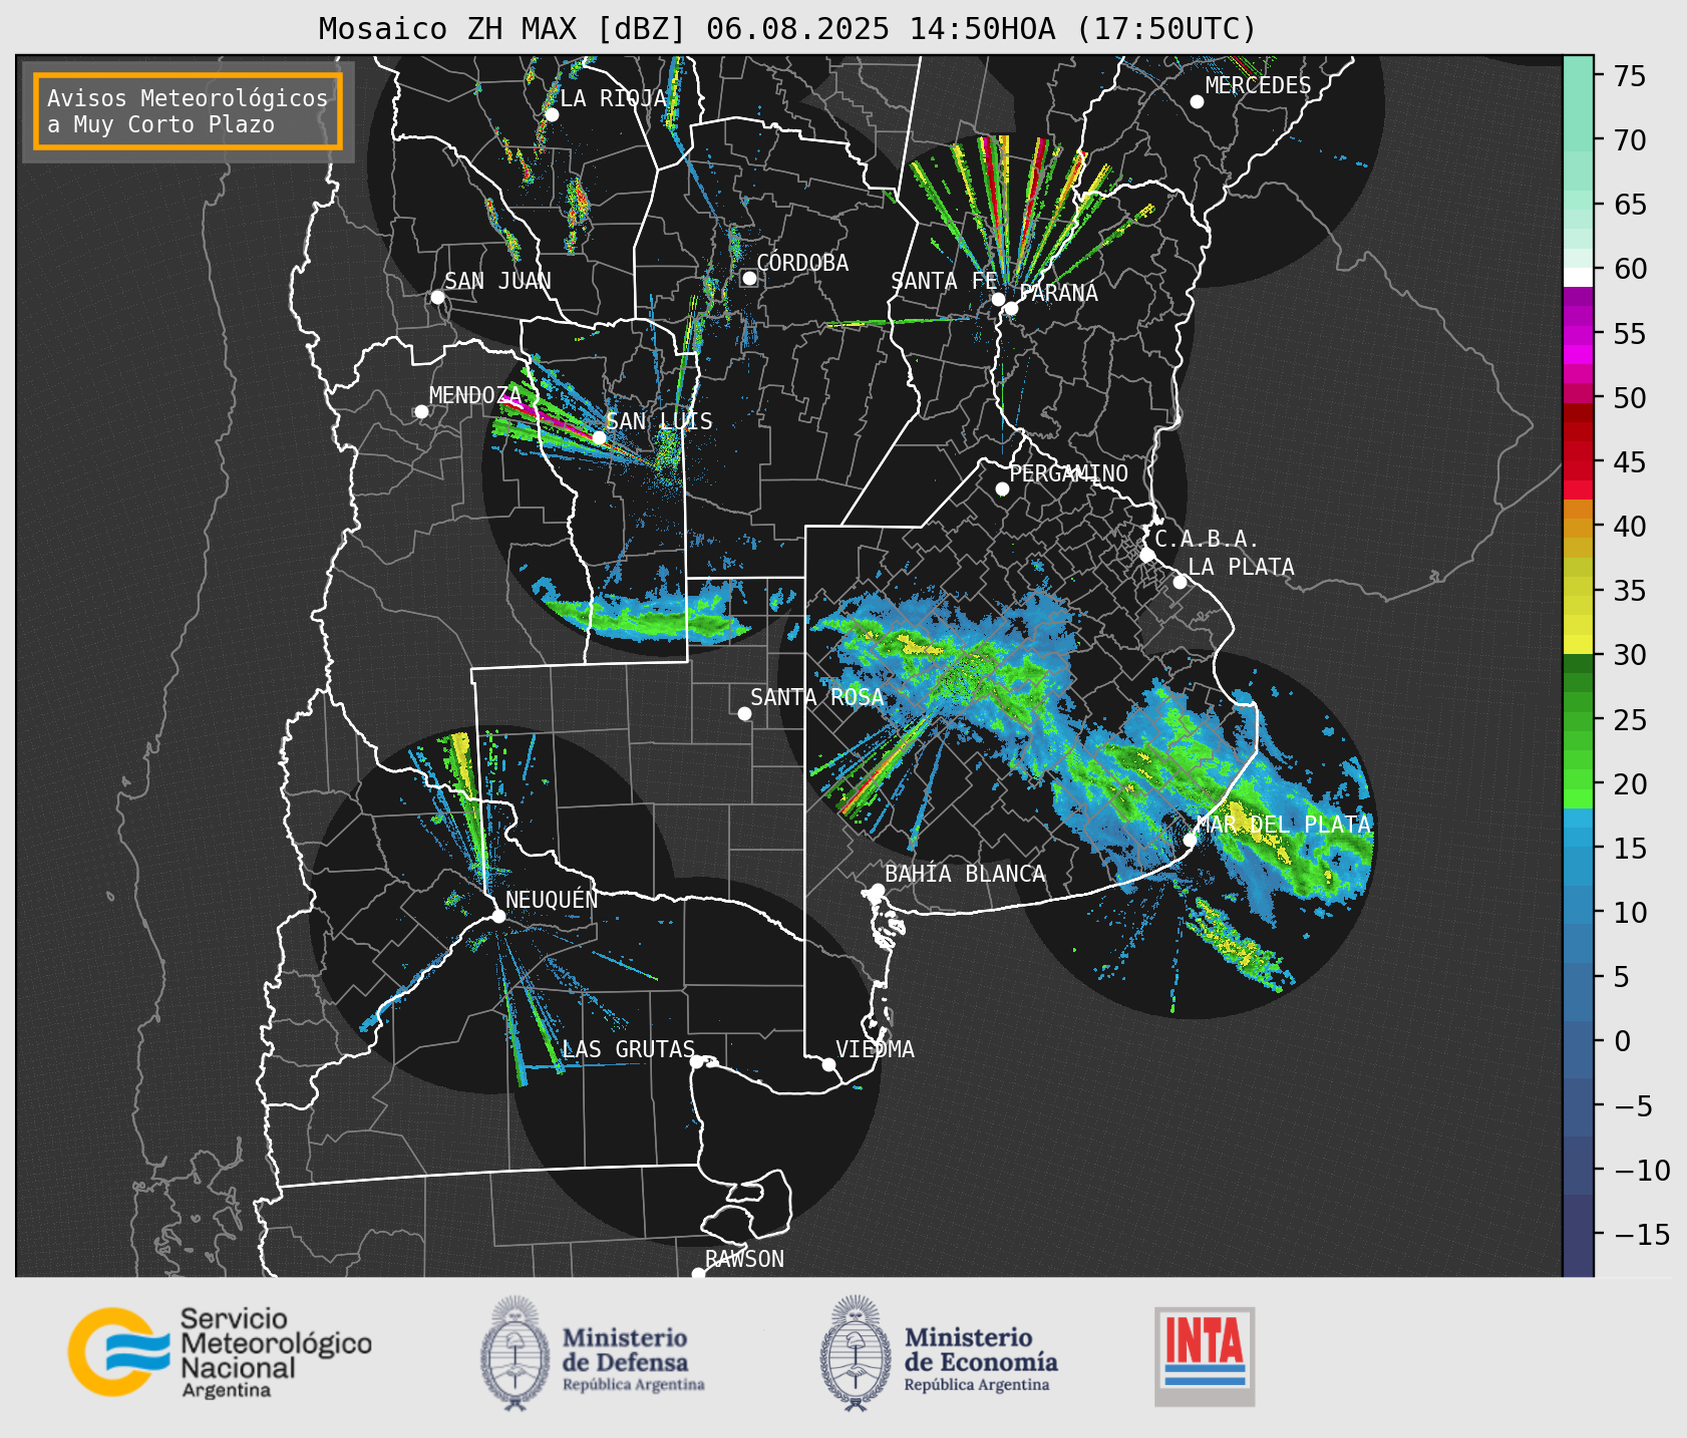Viewport: 1687px width, 1438px height.
Task: Click the 'SANTA ROSA' label
Action: tap(817, 697)
